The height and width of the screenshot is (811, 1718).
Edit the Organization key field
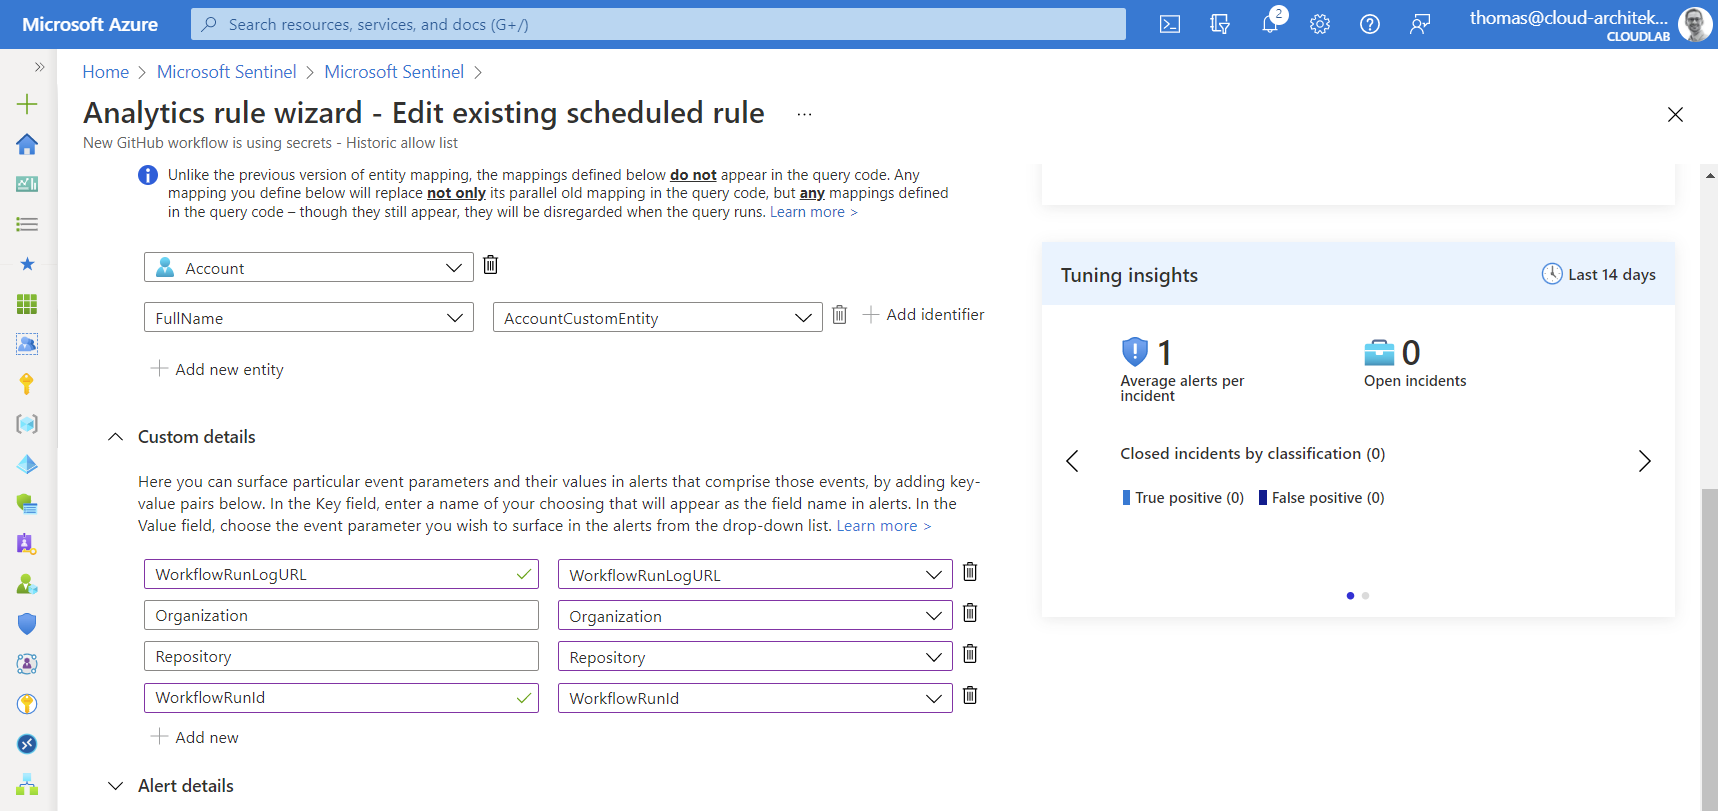coord(341,615)
